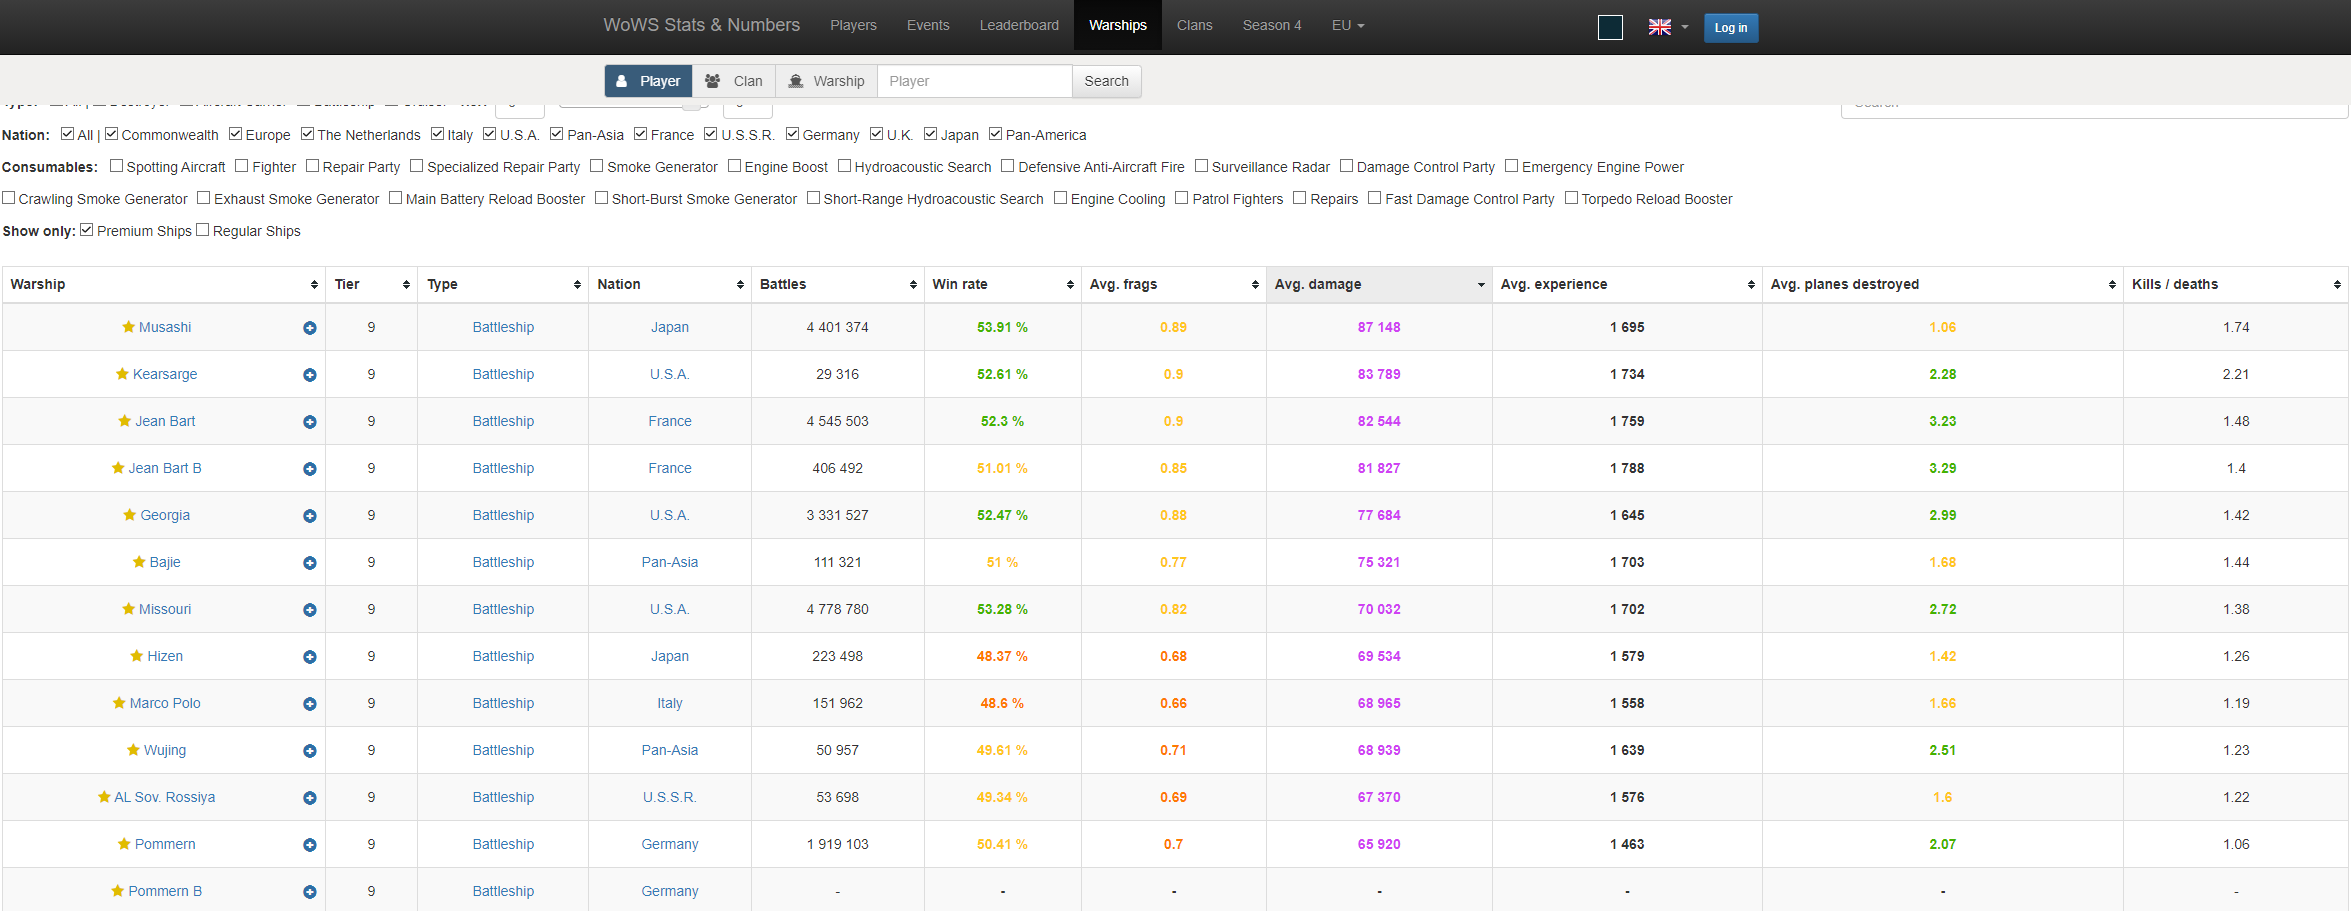Click the plus icon next to Musashi

[310, 328]
